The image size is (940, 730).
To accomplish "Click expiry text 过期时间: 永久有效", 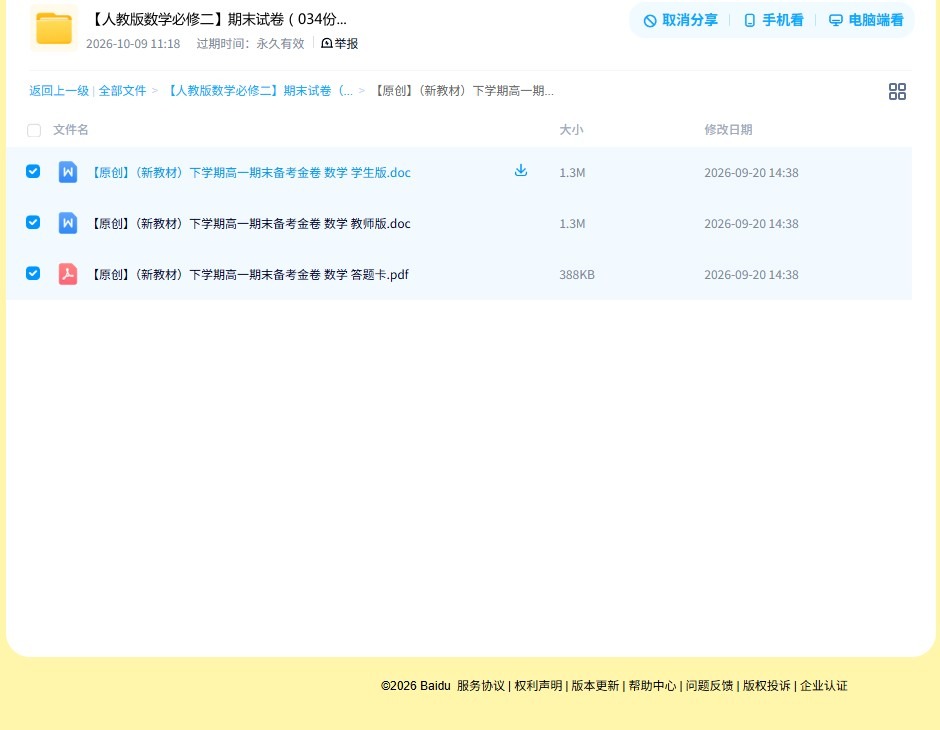I will (251, 44).
